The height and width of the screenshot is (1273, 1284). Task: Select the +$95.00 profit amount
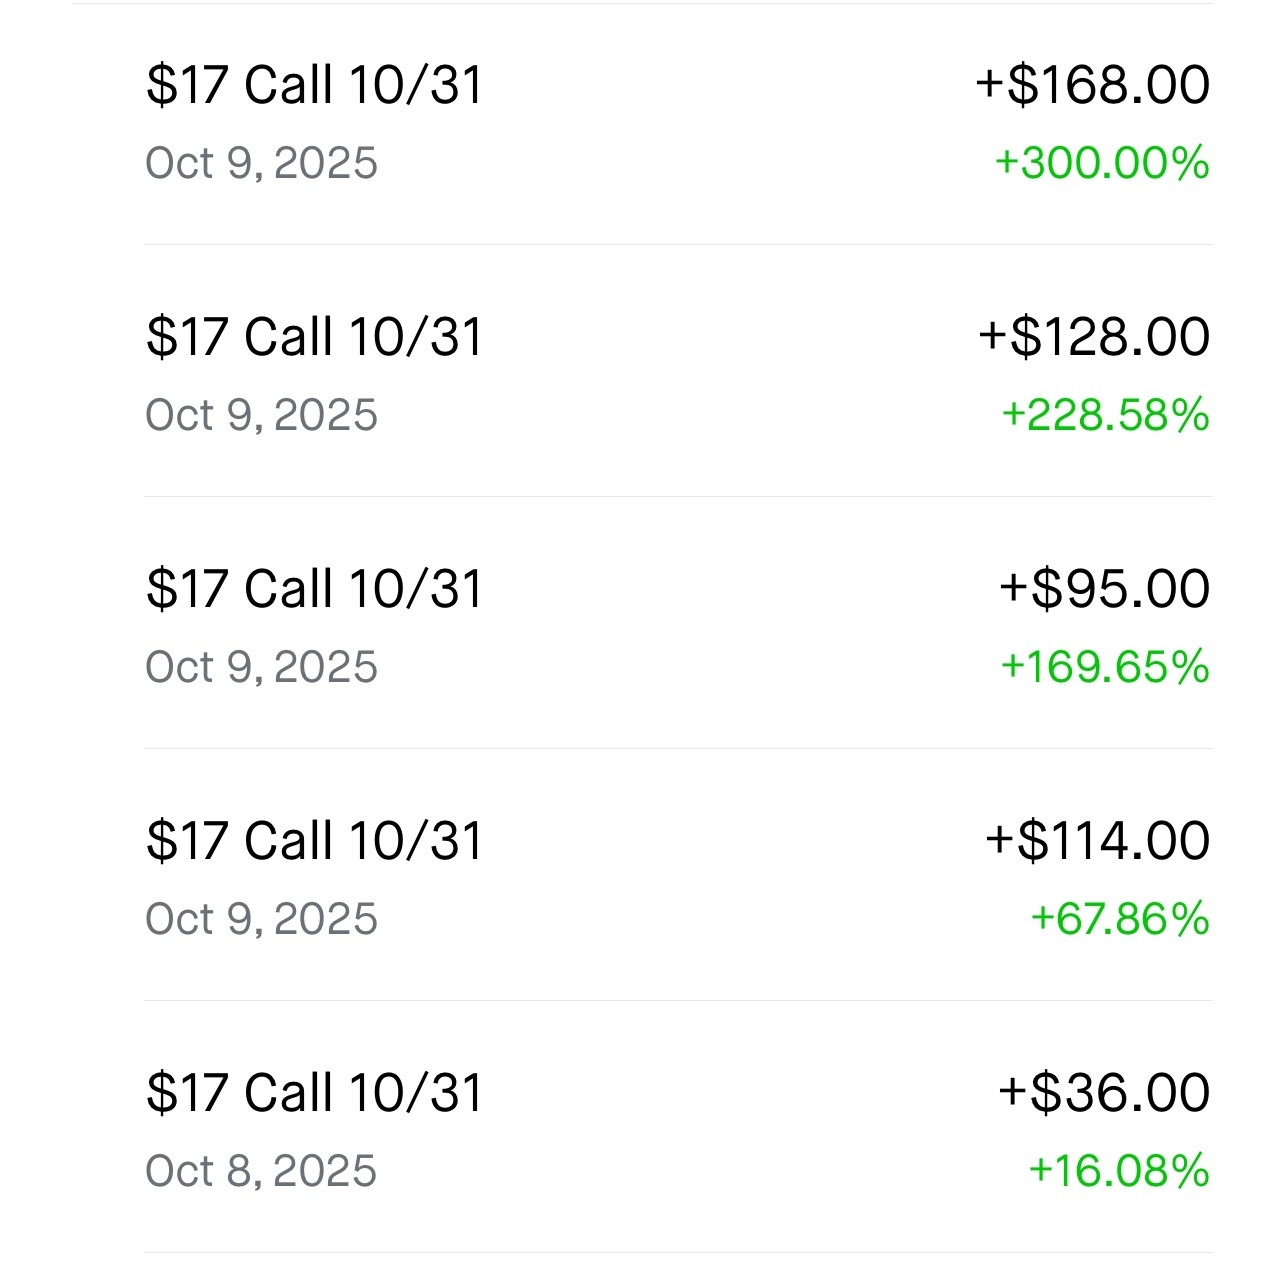[x=1104, y=589]
